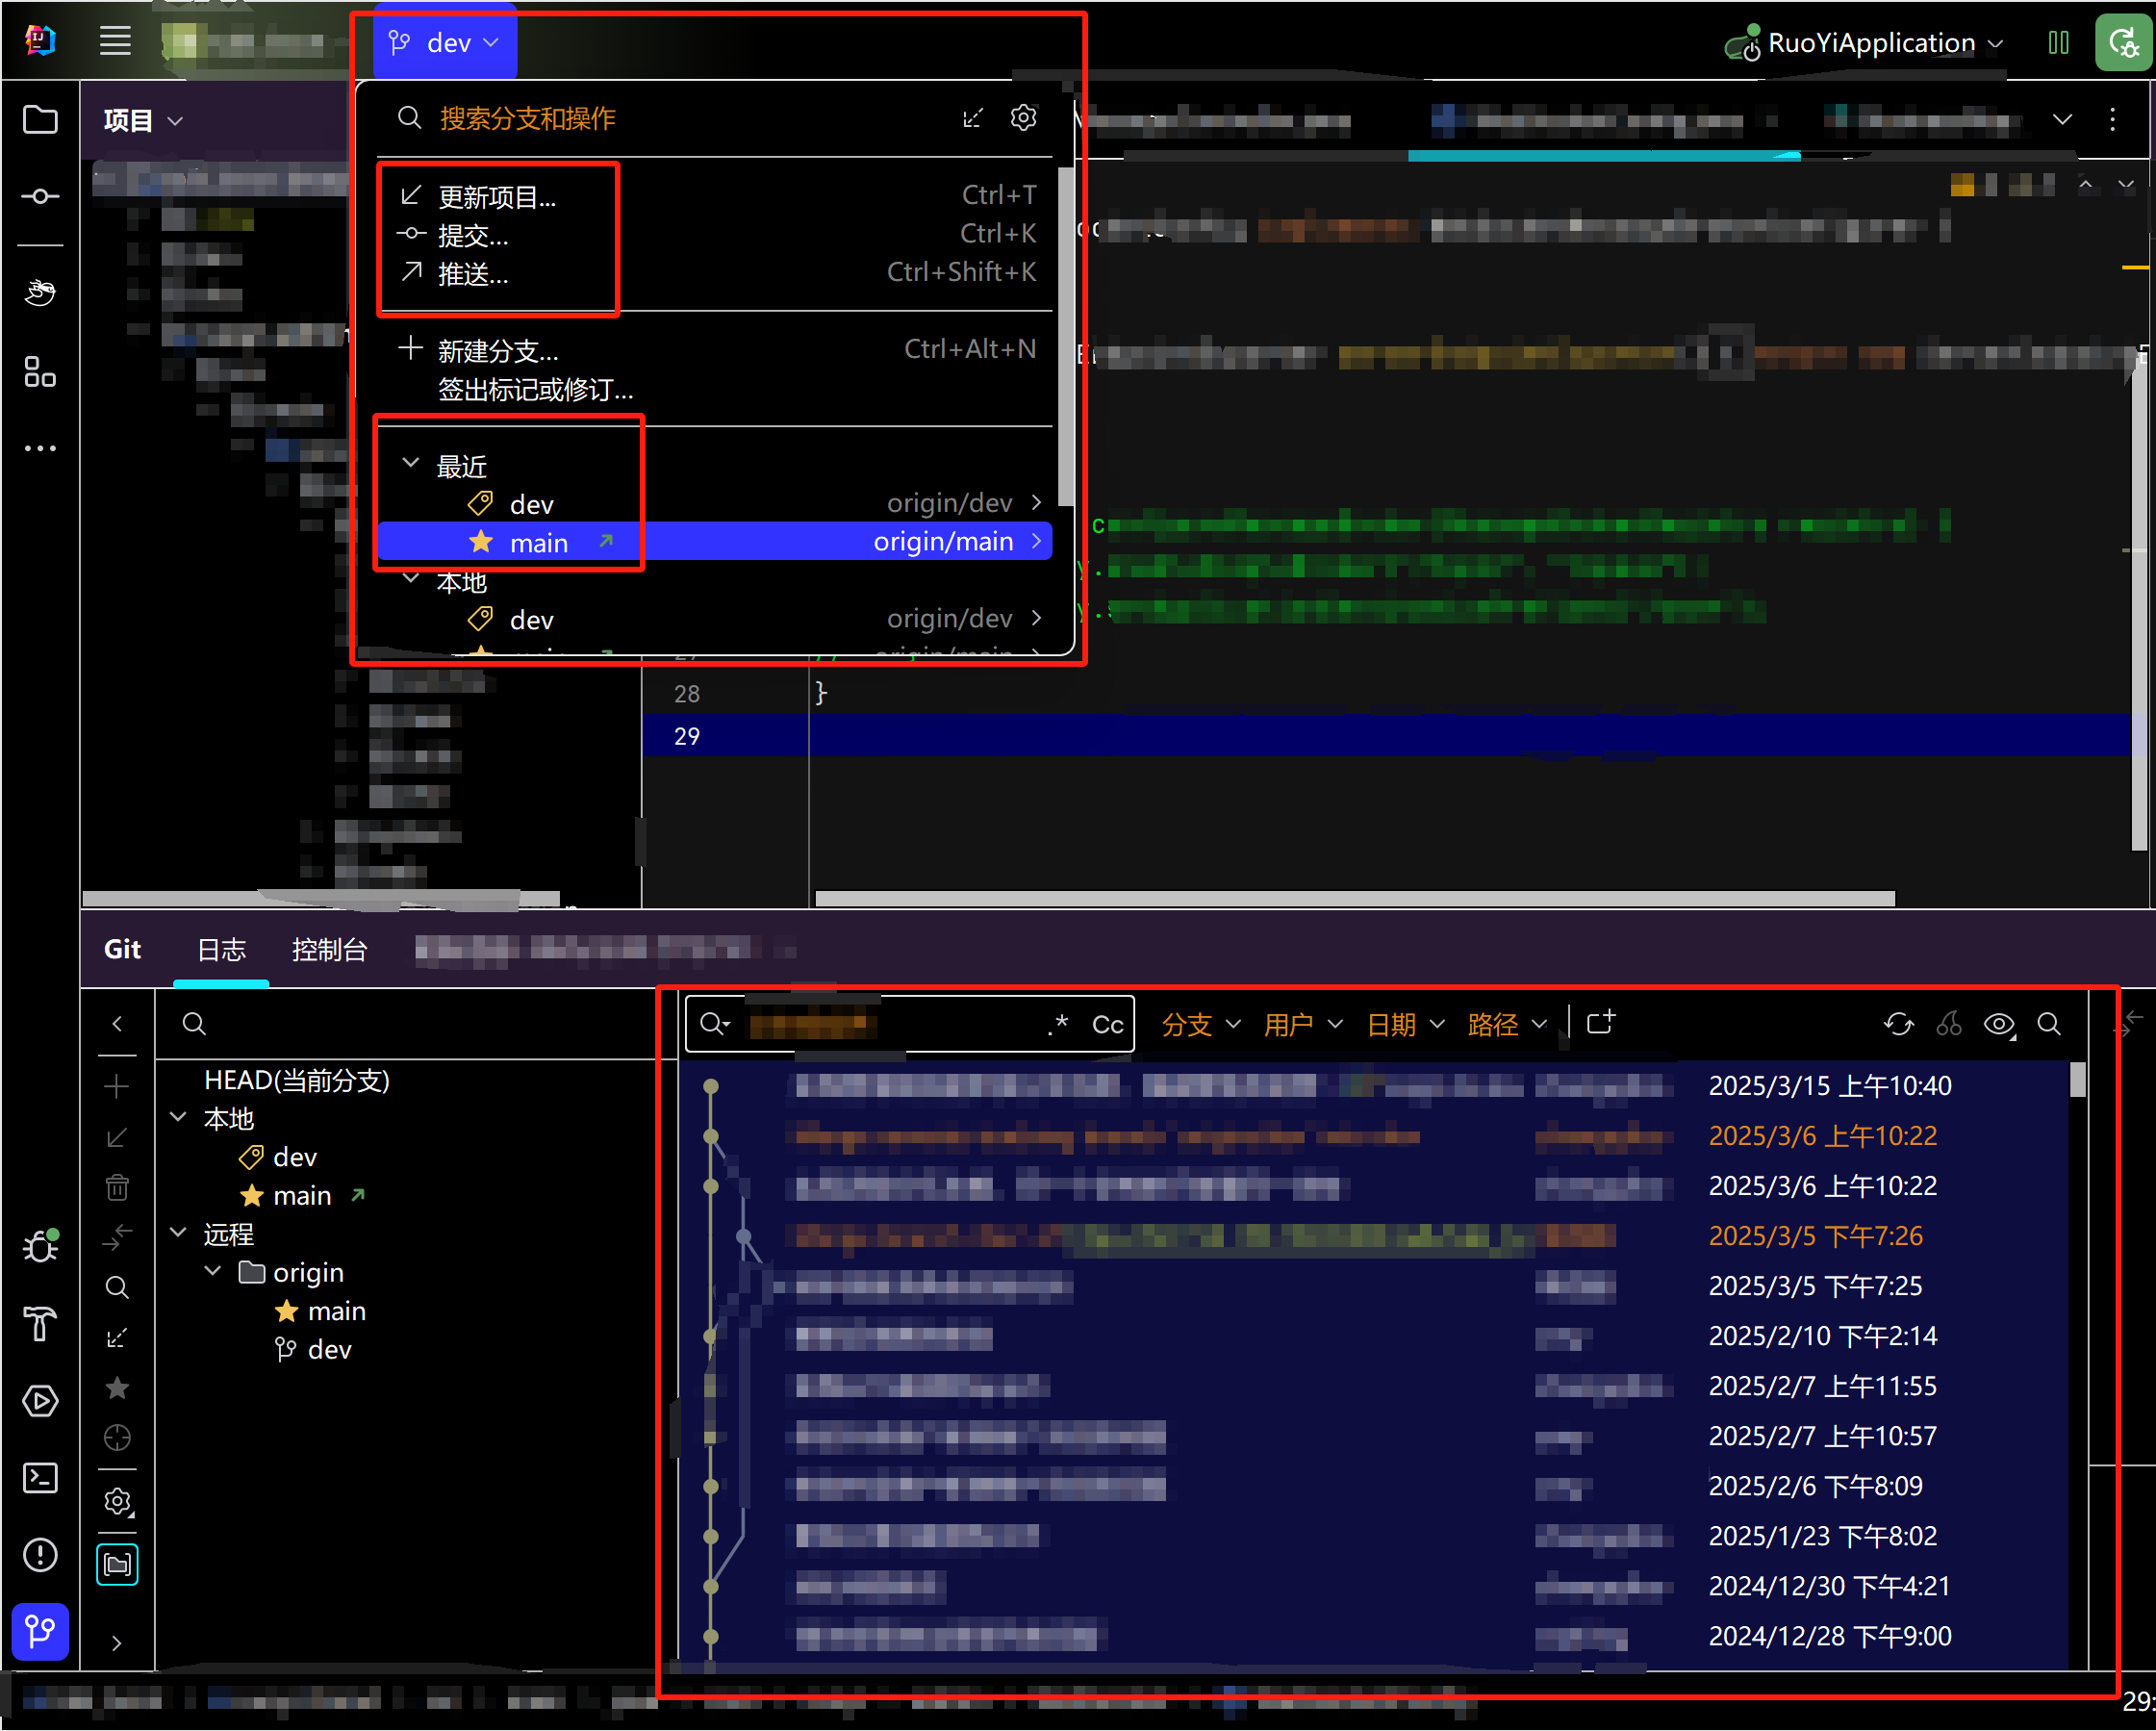The image size is (2156, 1731).
Task: Open view options eye icon in log
Action: click(x=1998, y=1024)
